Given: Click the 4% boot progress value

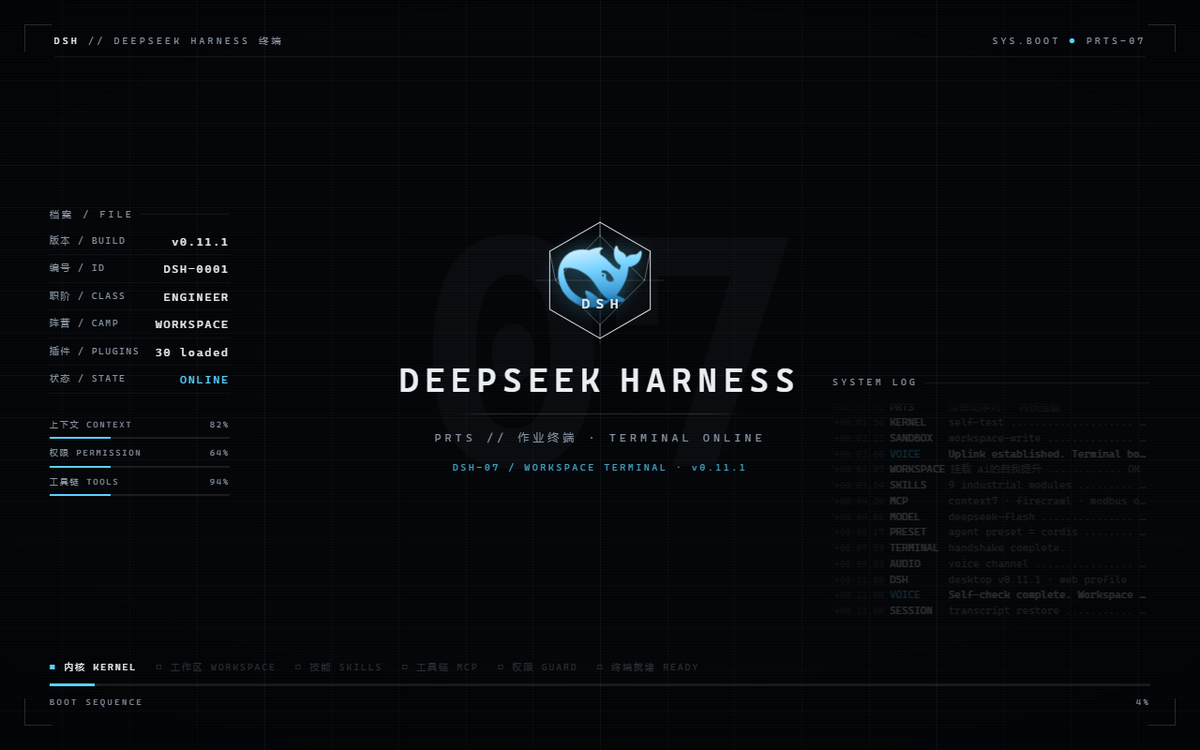Looking at the screenshot, I should pos(1142,702).
